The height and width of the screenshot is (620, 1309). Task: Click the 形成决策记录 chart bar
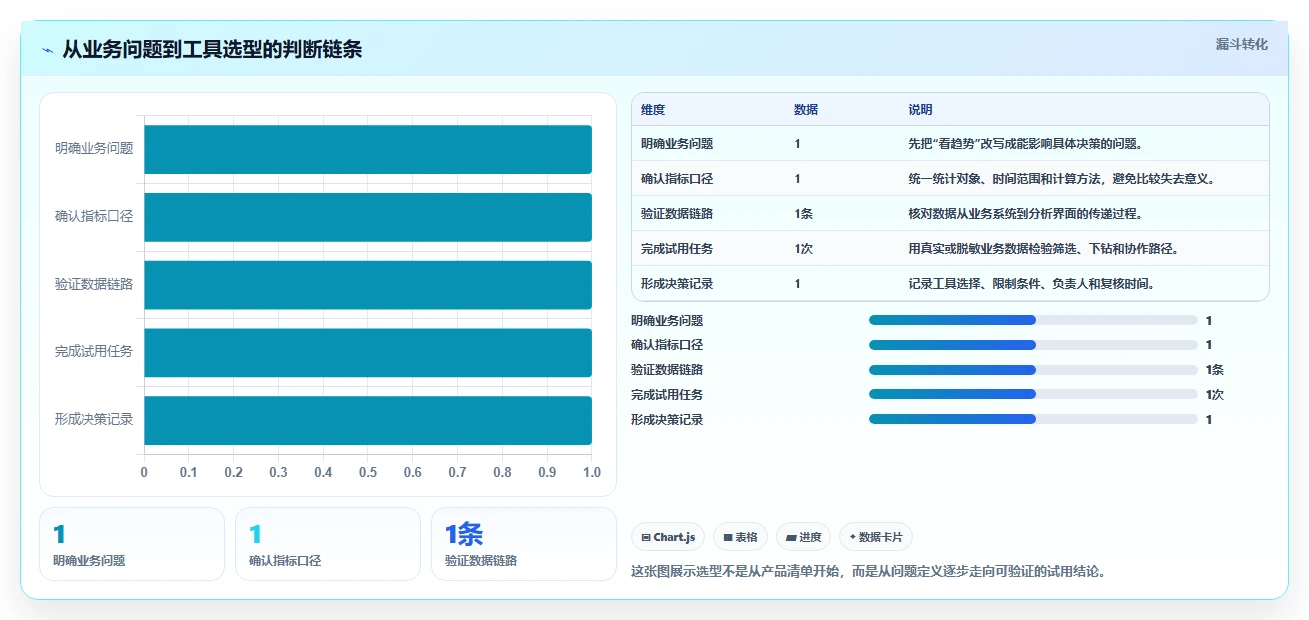click(x=368, y=420)
